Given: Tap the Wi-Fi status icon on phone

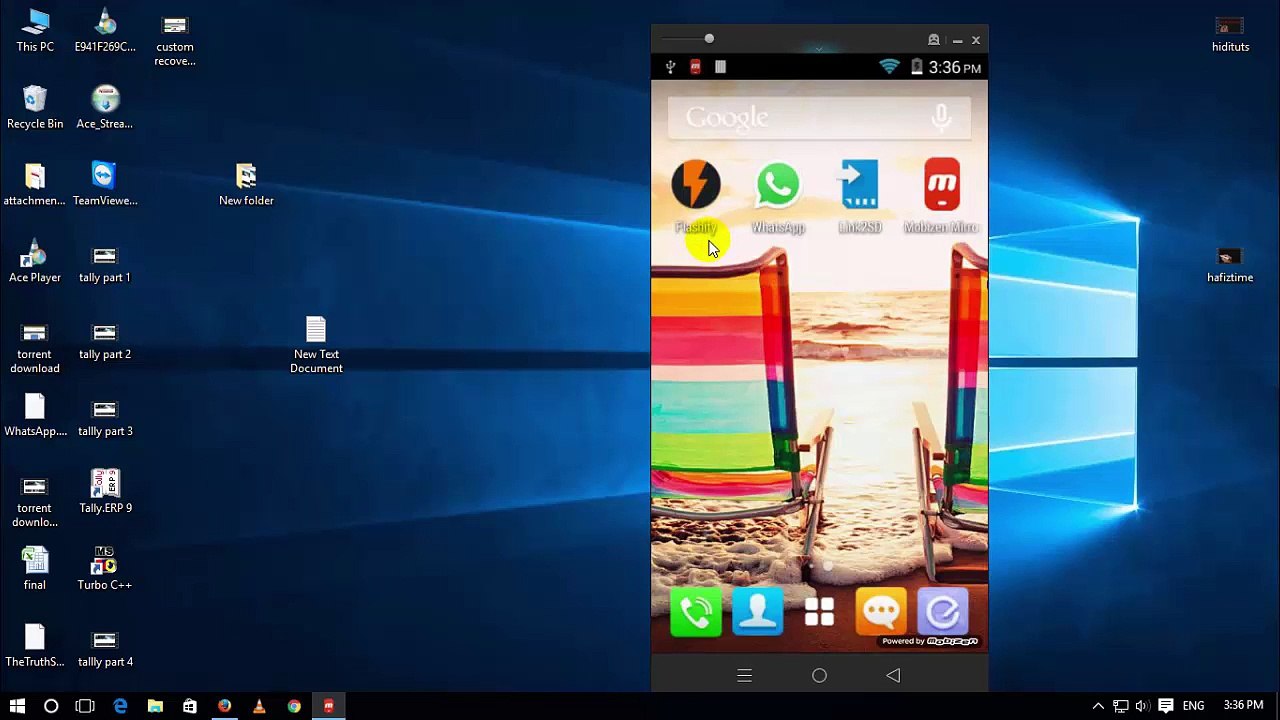Looking at the screenshot, I should point(889,67).
